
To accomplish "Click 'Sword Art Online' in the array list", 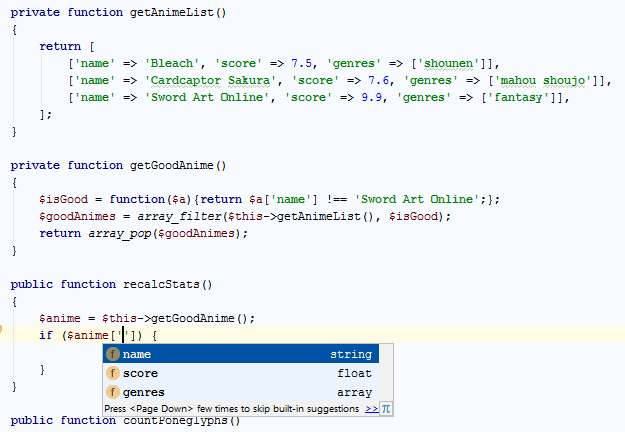I will tap(206, 97).
